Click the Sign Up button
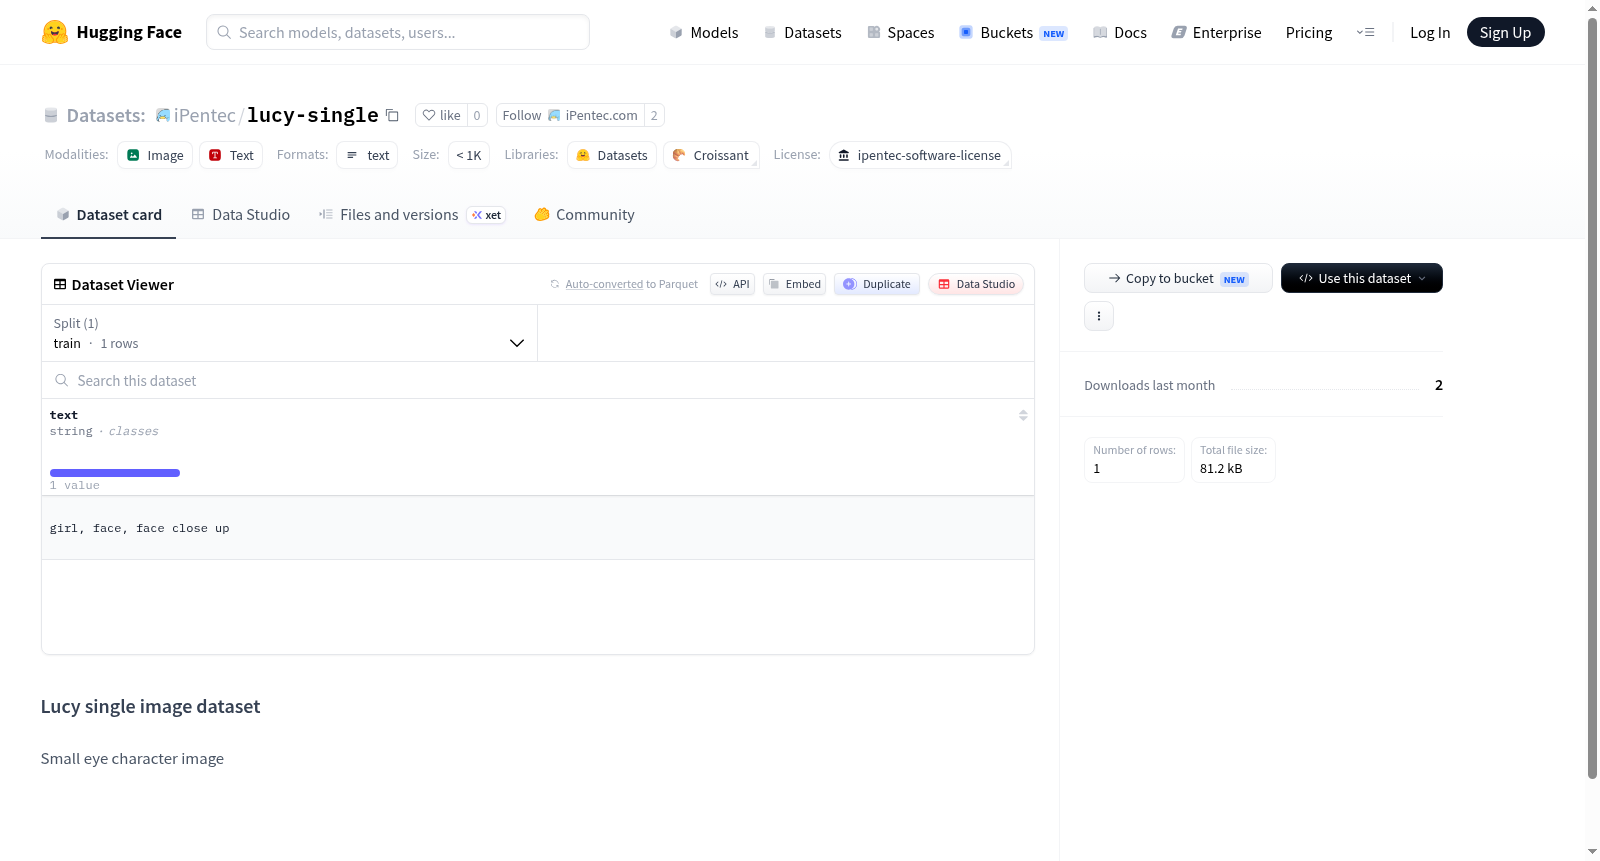The width and height of the screenshot is (1600, 861). (x=1506, y=33)
